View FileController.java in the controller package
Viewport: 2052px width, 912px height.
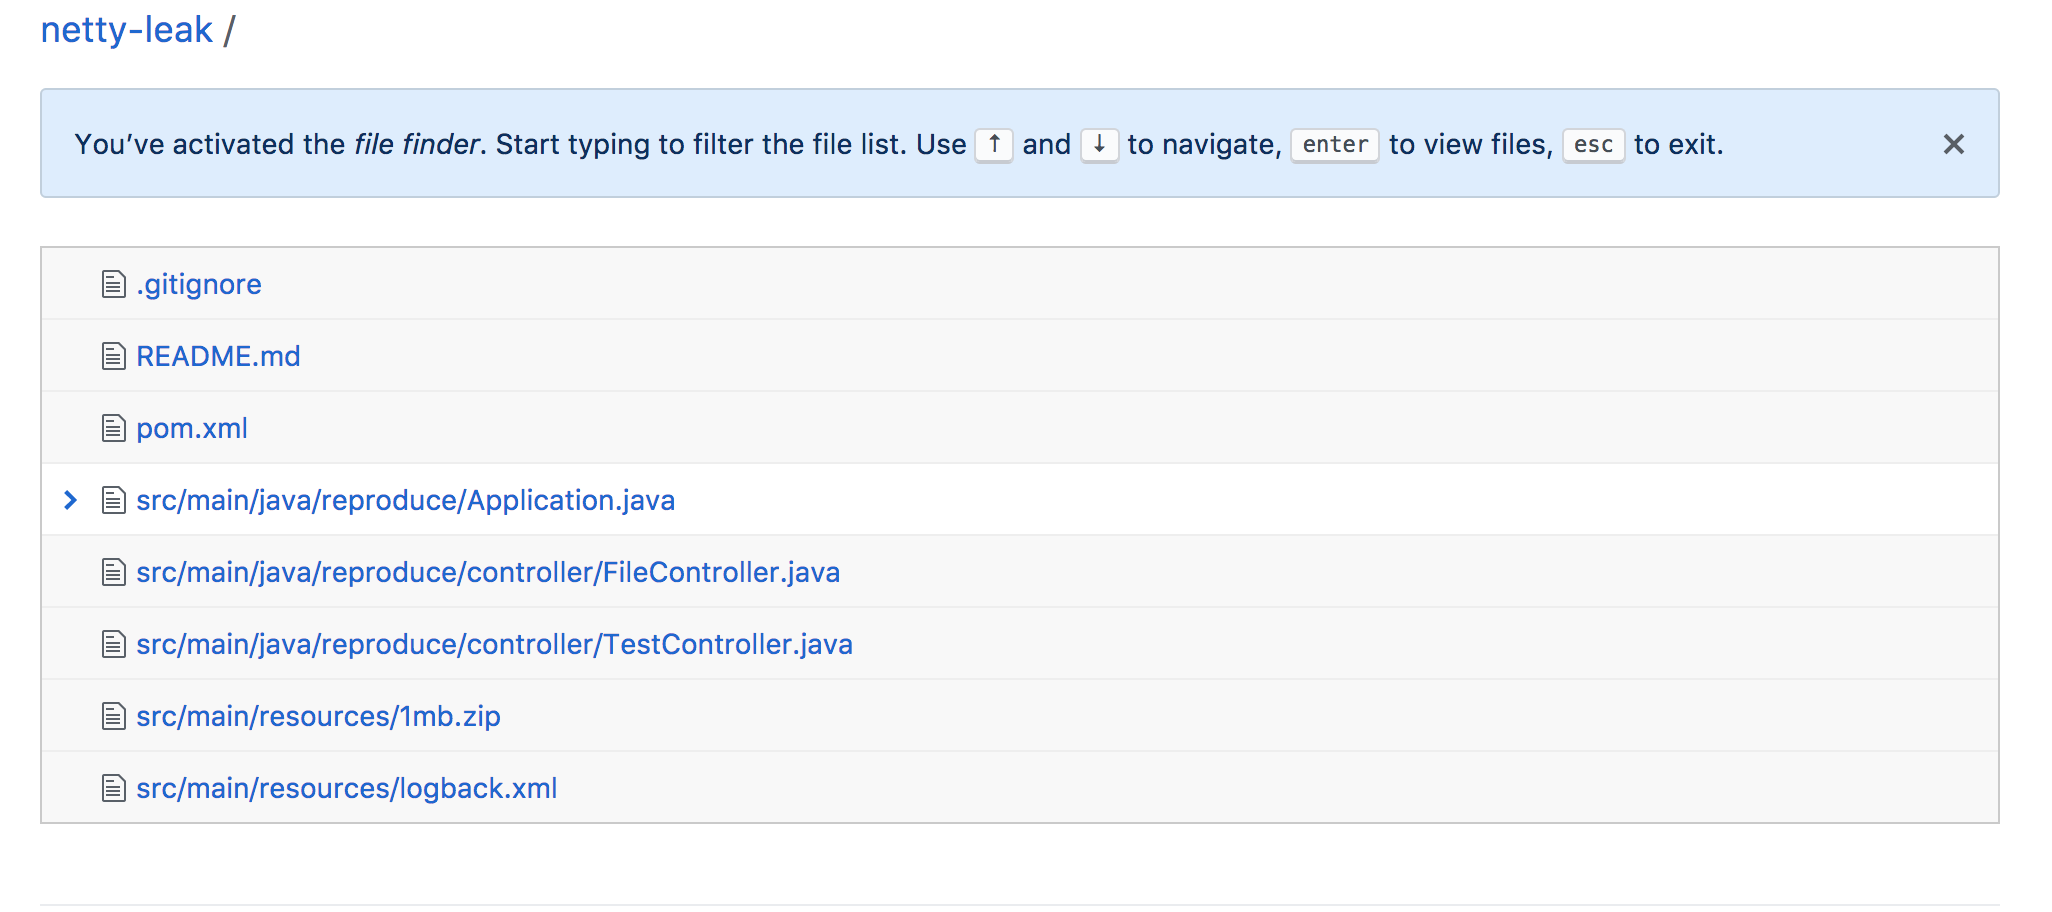pyautogui.click(x=488, y=571)
